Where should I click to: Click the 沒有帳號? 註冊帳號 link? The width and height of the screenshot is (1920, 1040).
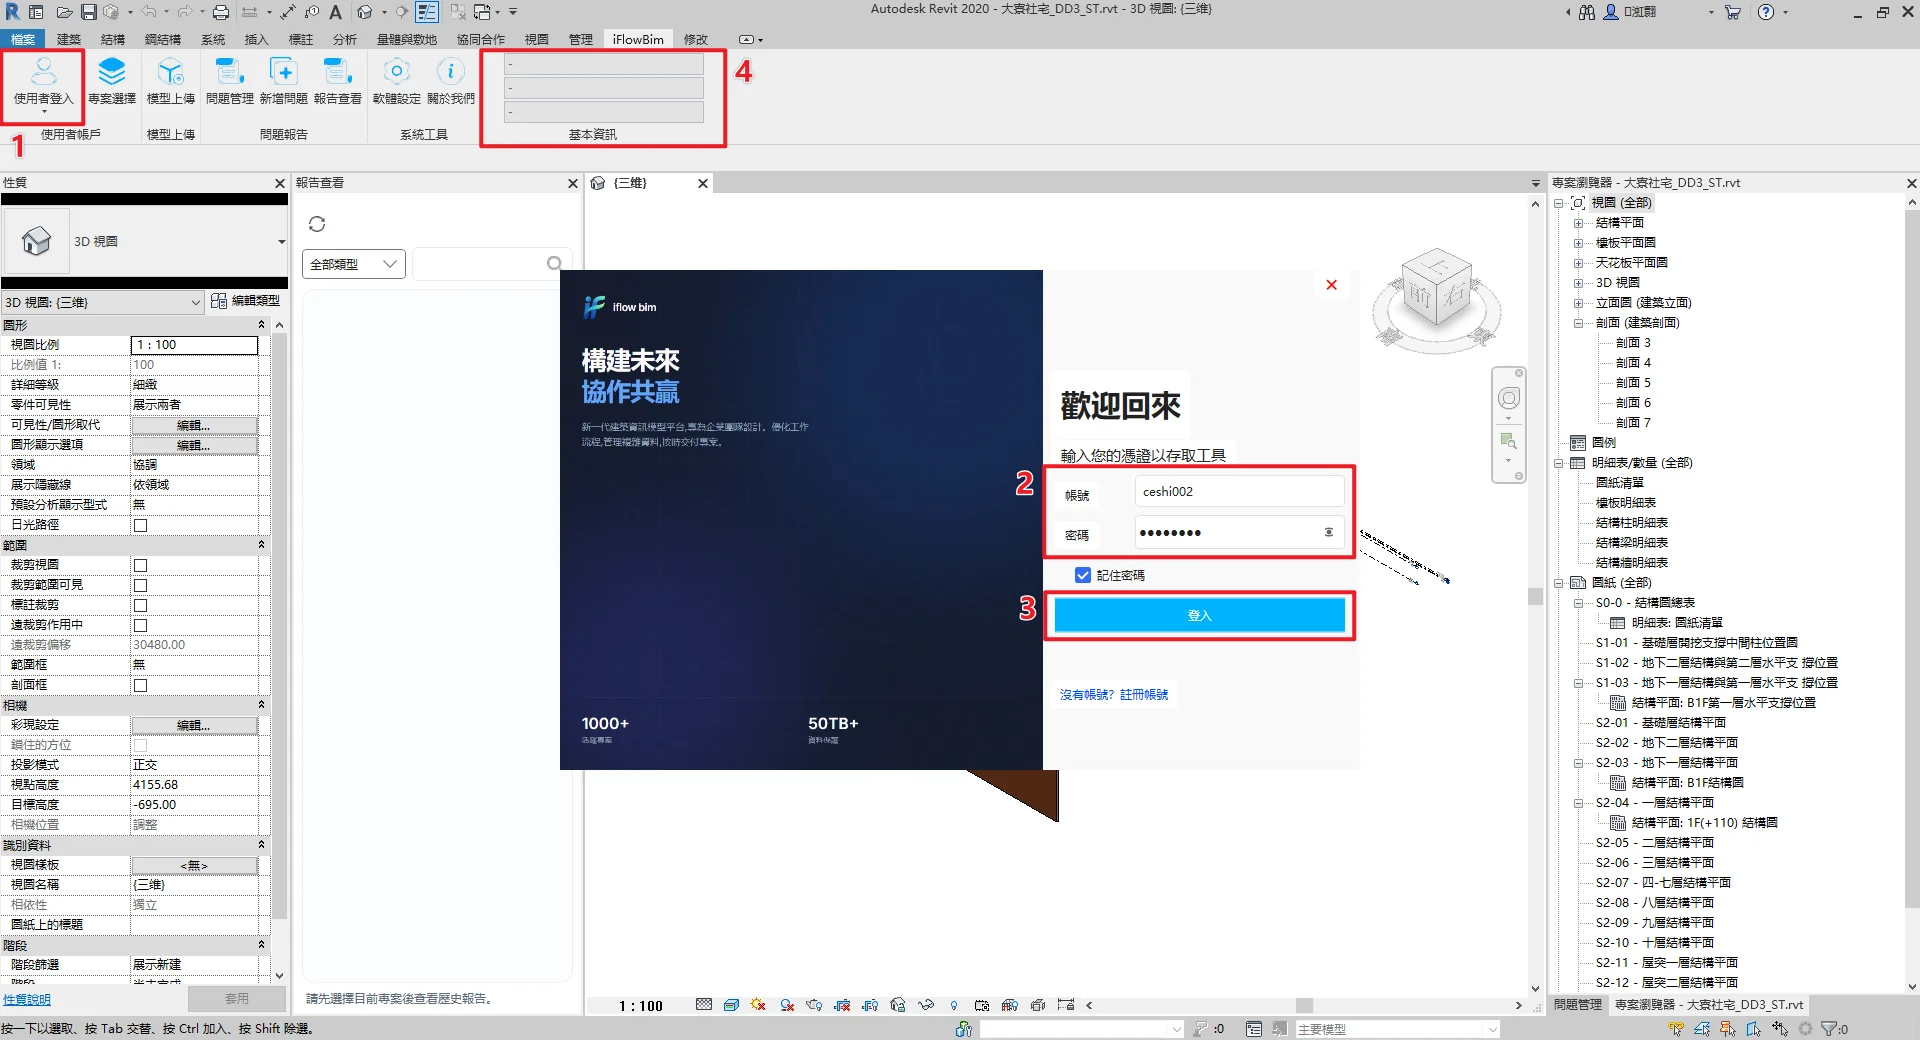[x=1114, y=694]
